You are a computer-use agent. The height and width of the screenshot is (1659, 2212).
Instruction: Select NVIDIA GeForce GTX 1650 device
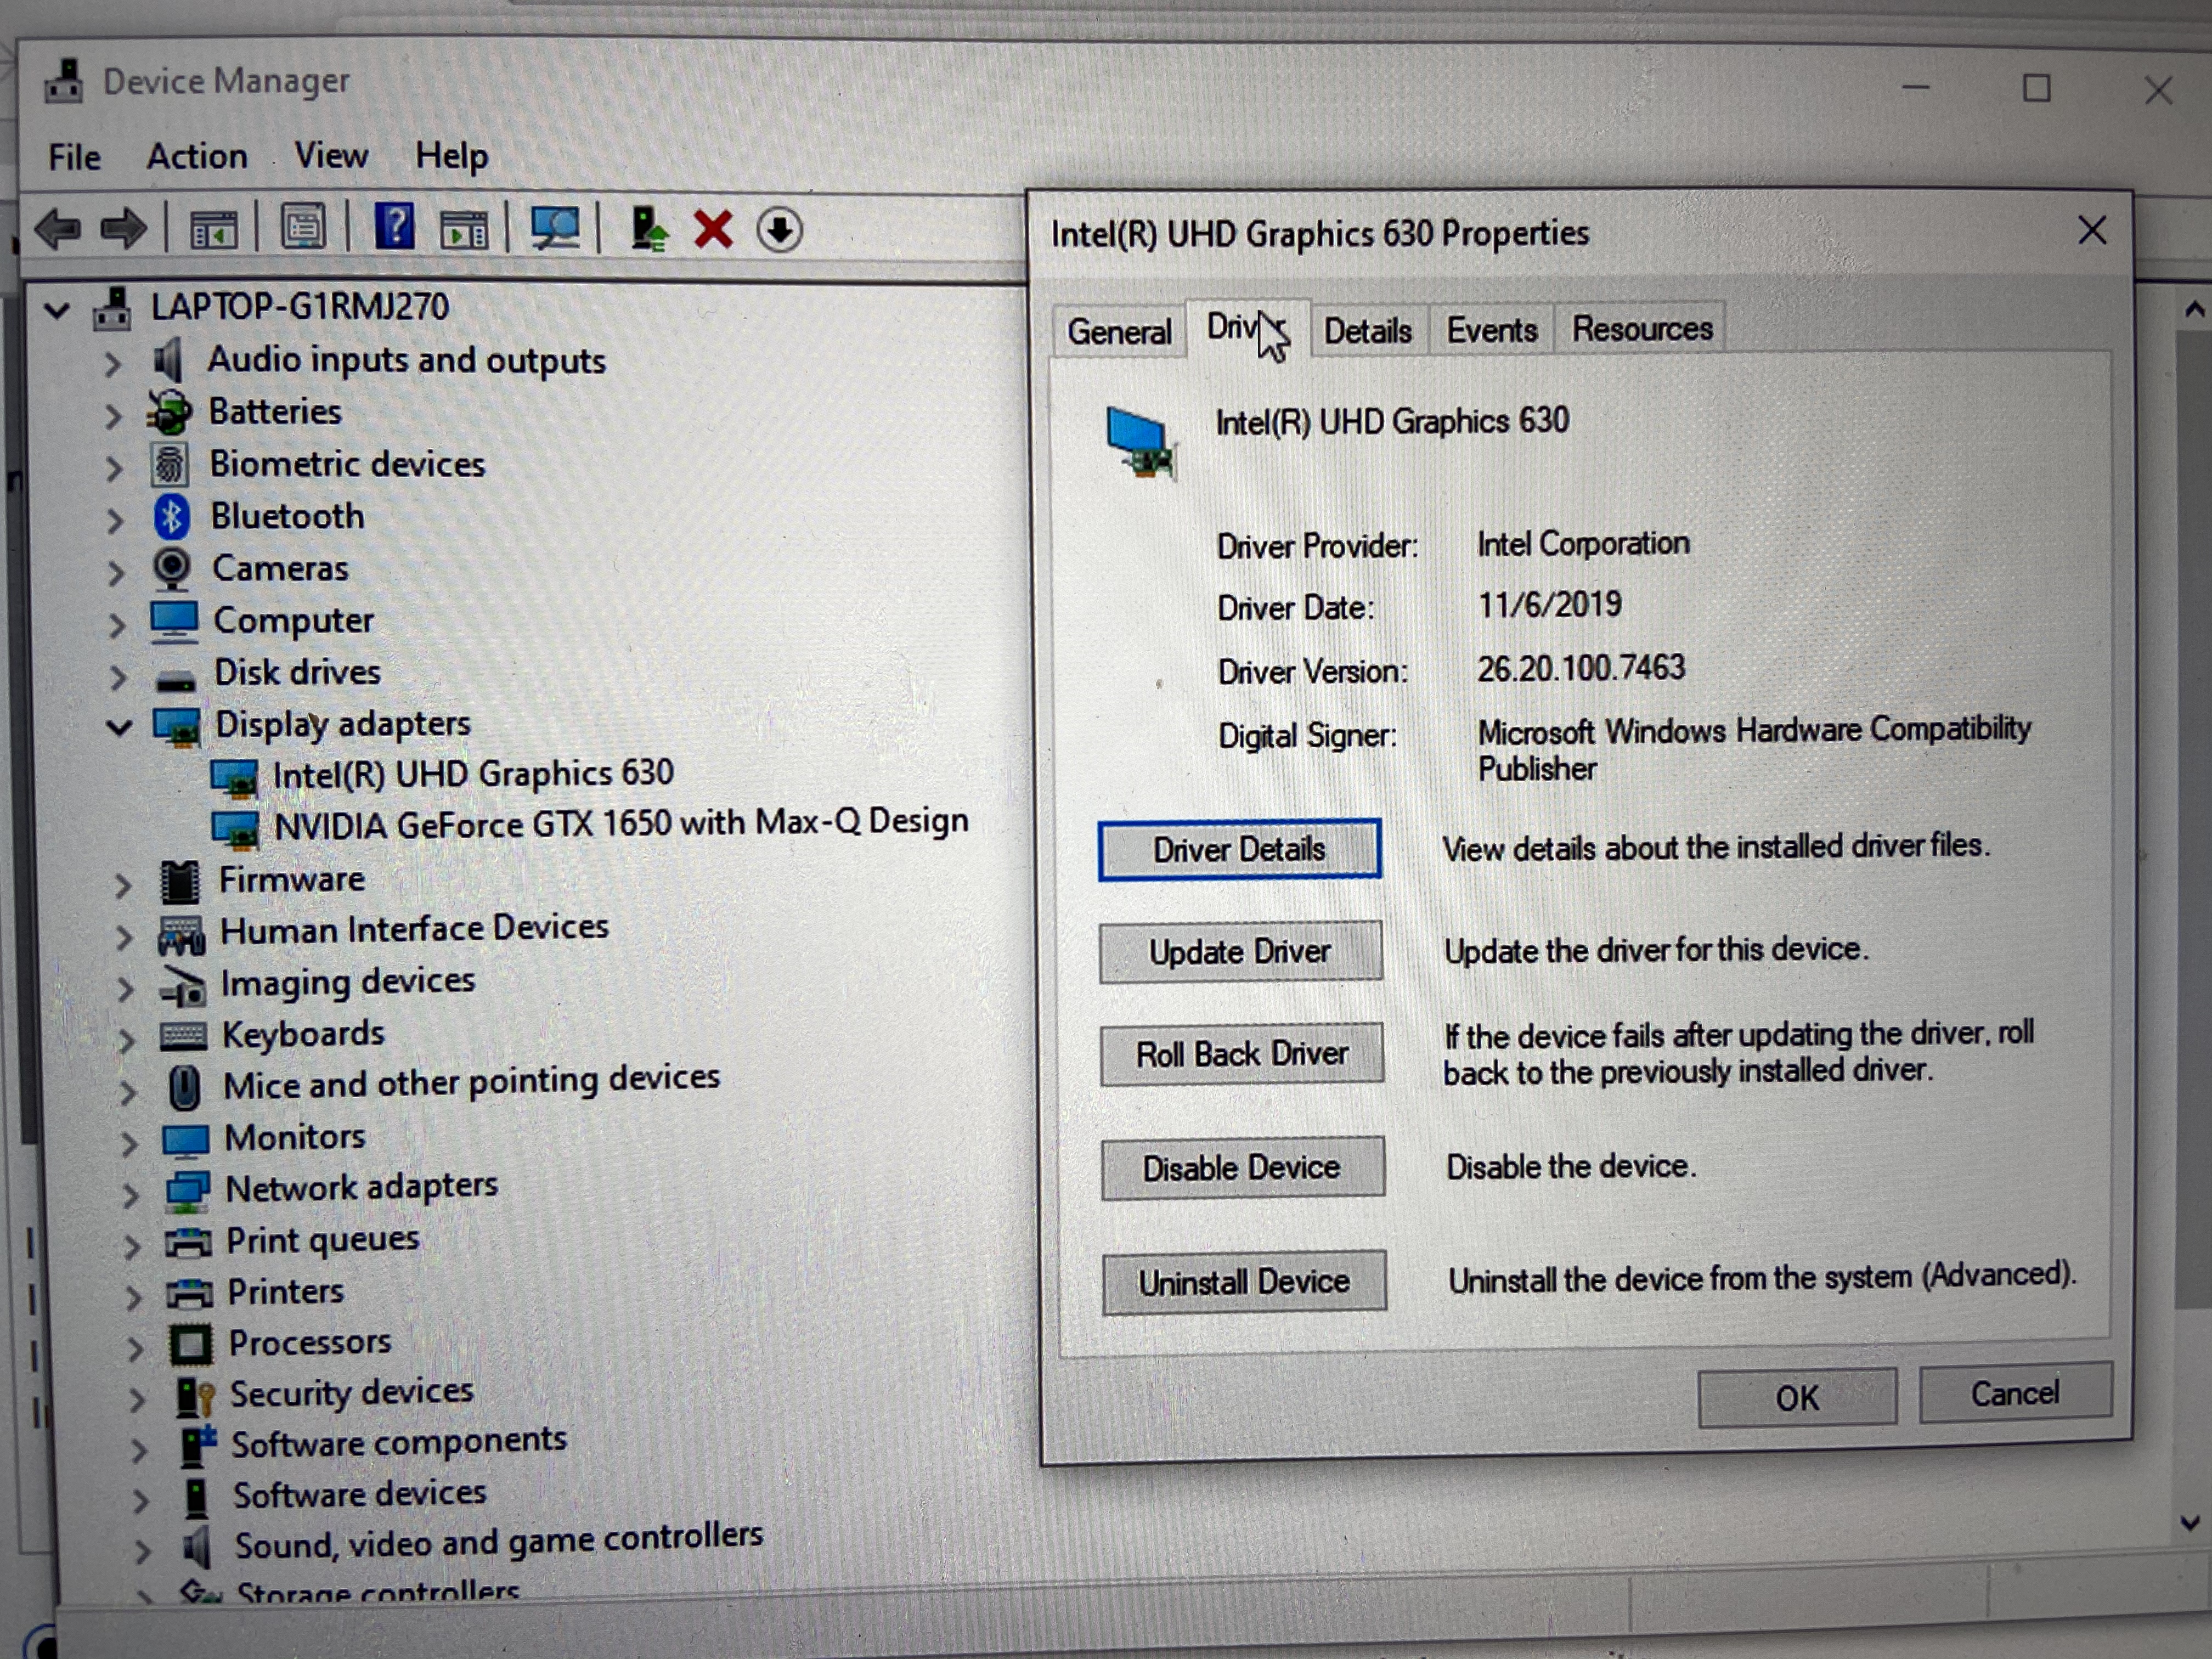(x=620, y=824)
